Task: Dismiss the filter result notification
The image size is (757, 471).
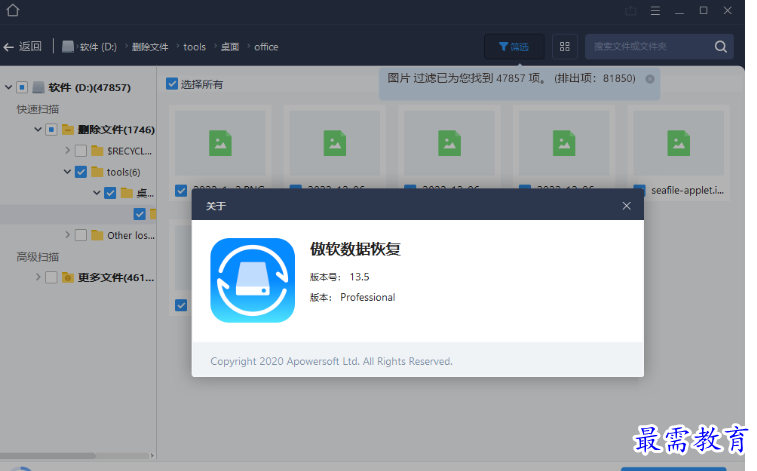Action: coord(650,79)
